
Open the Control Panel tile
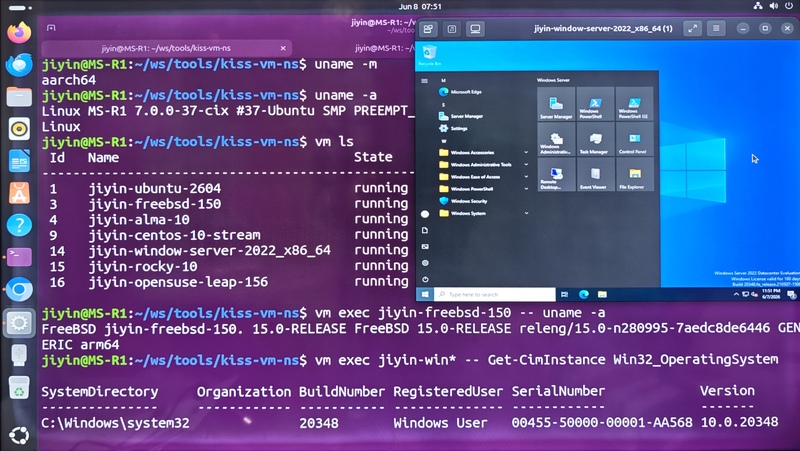pyautogui.click(x=634, y=139)
